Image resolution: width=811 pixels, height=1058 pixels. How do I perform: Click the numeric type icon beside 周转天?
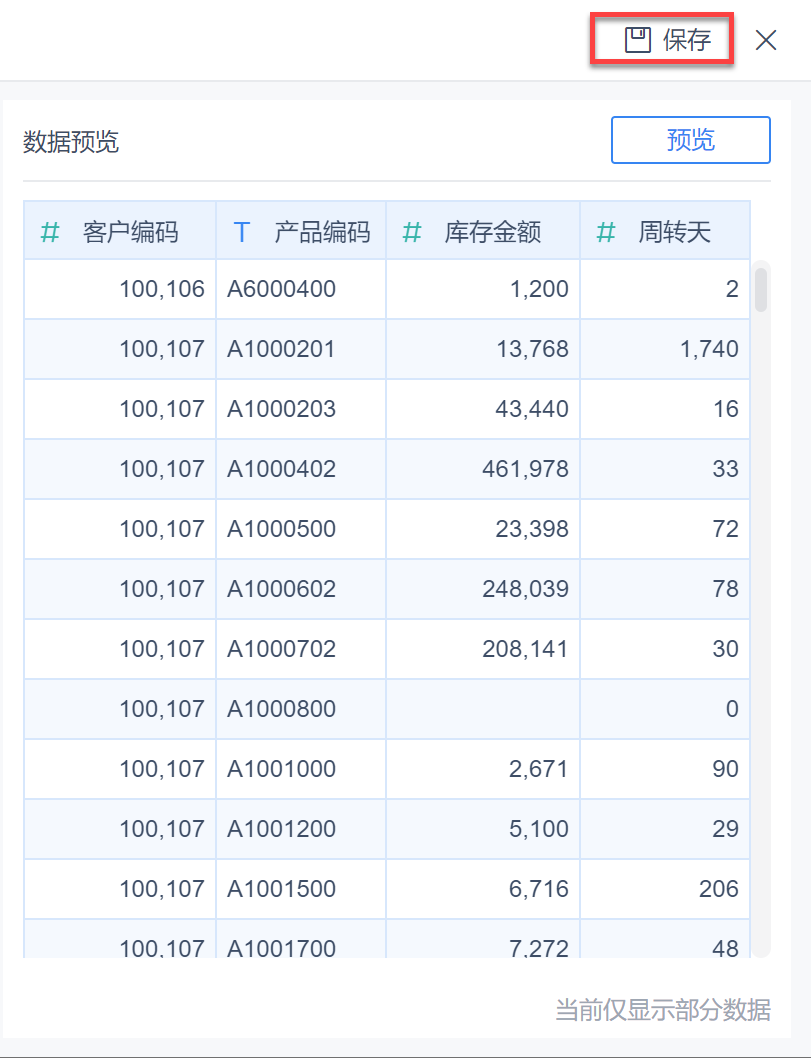[x=606, y=232]
